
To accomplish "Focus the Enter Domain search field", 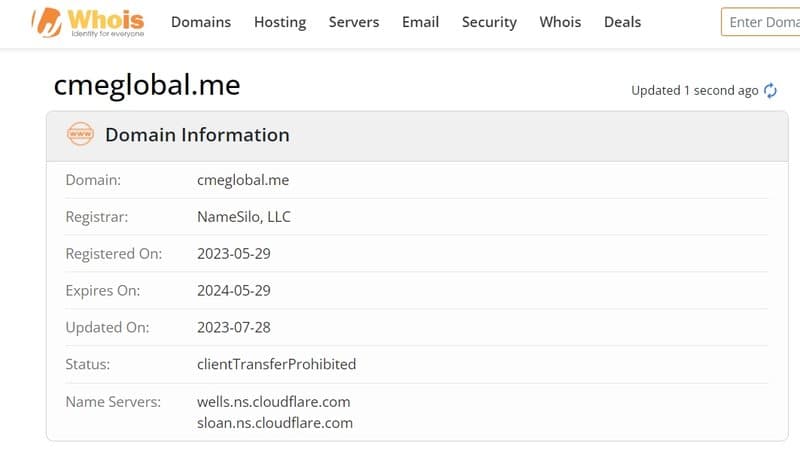I will (760, 22).
